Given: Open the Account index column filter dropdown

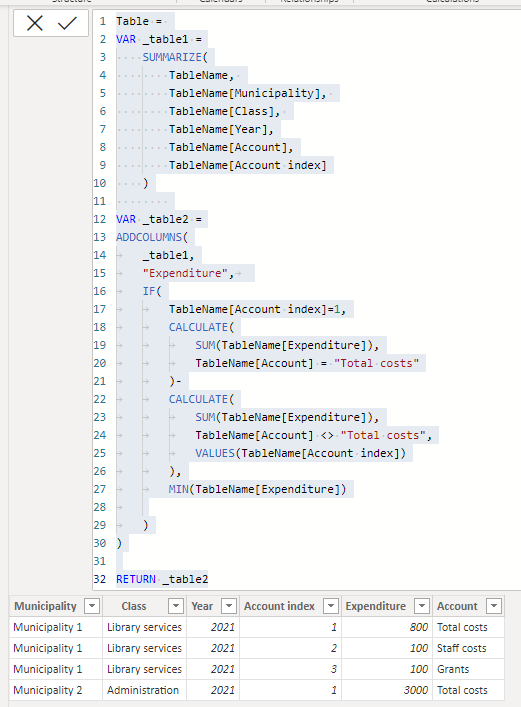Looking at the screenshot, I should click(331, 606).
